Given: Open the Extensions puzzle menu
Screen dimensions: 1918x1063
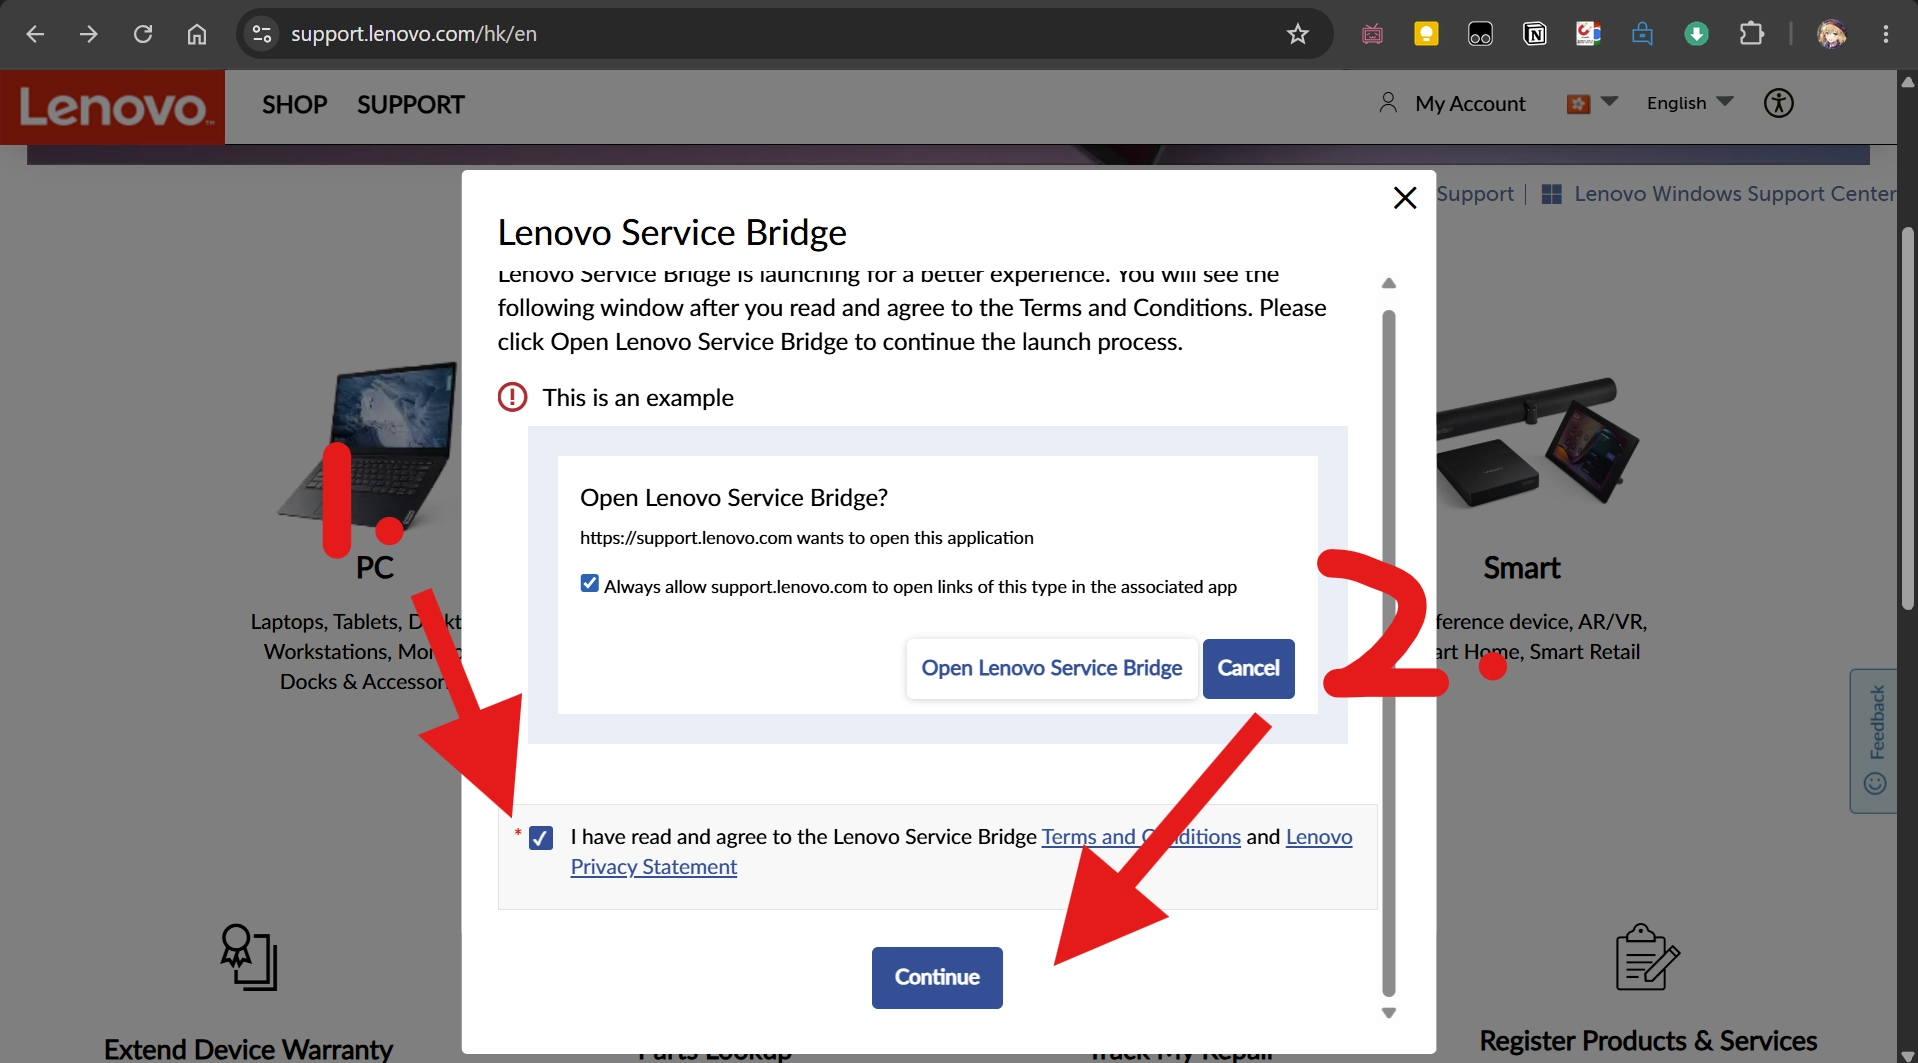Looking at the screenshot, I should tap(1751, 34).
